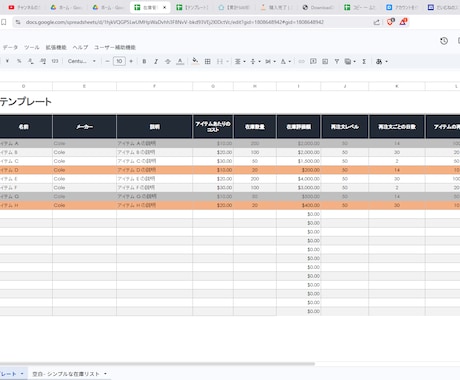Click the insert link icon
460x380 pixels.
(x=301, y=61)
